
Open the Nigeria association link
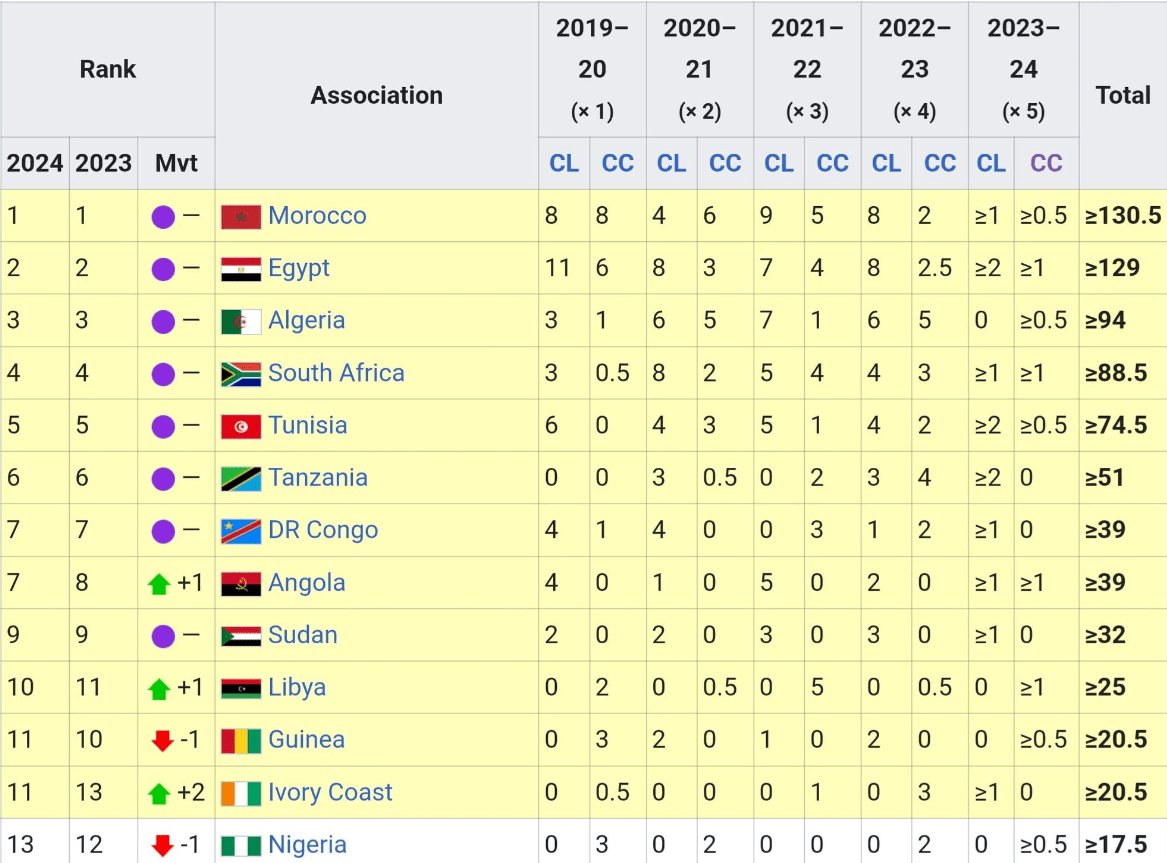point(307,845)
